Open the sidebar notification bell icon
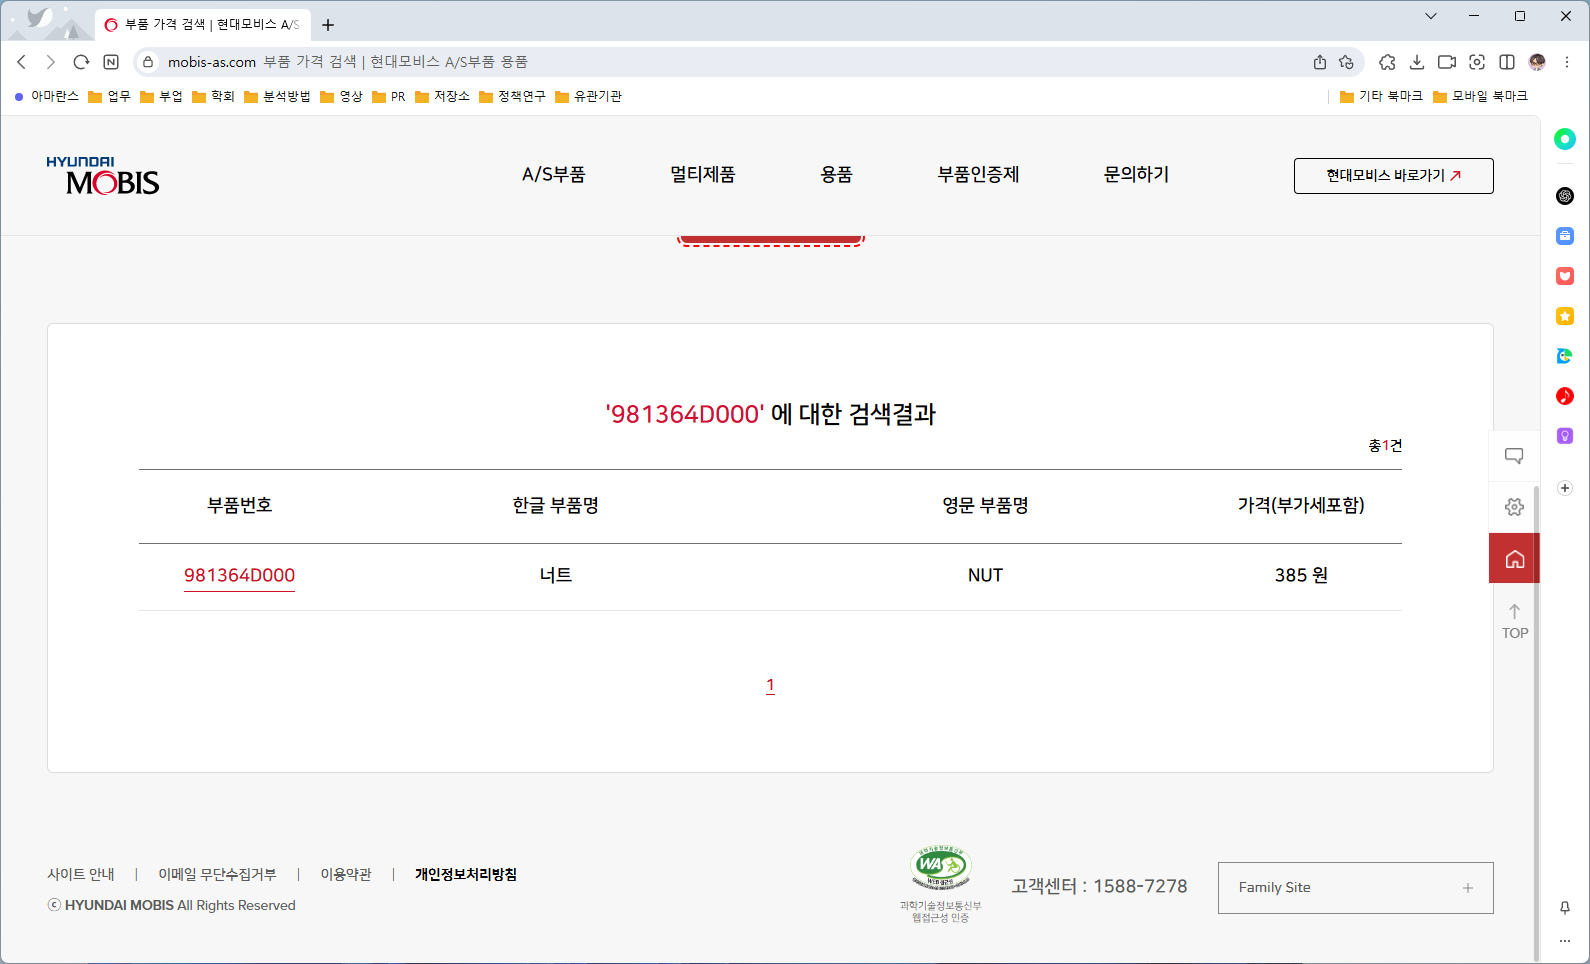1590x964 pixels. pos(1565,907)
